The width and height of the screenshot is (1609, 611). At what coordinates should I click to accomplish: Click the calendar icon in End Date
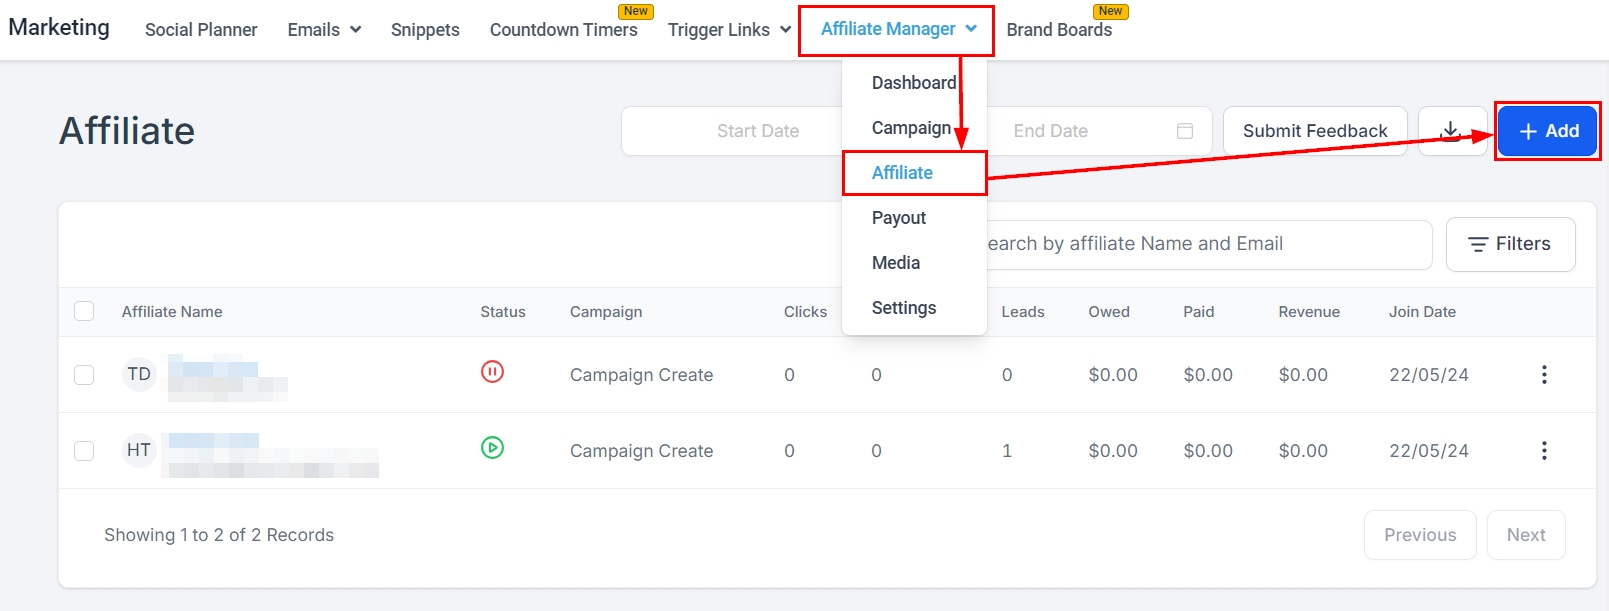click(x=1185, y=131)
